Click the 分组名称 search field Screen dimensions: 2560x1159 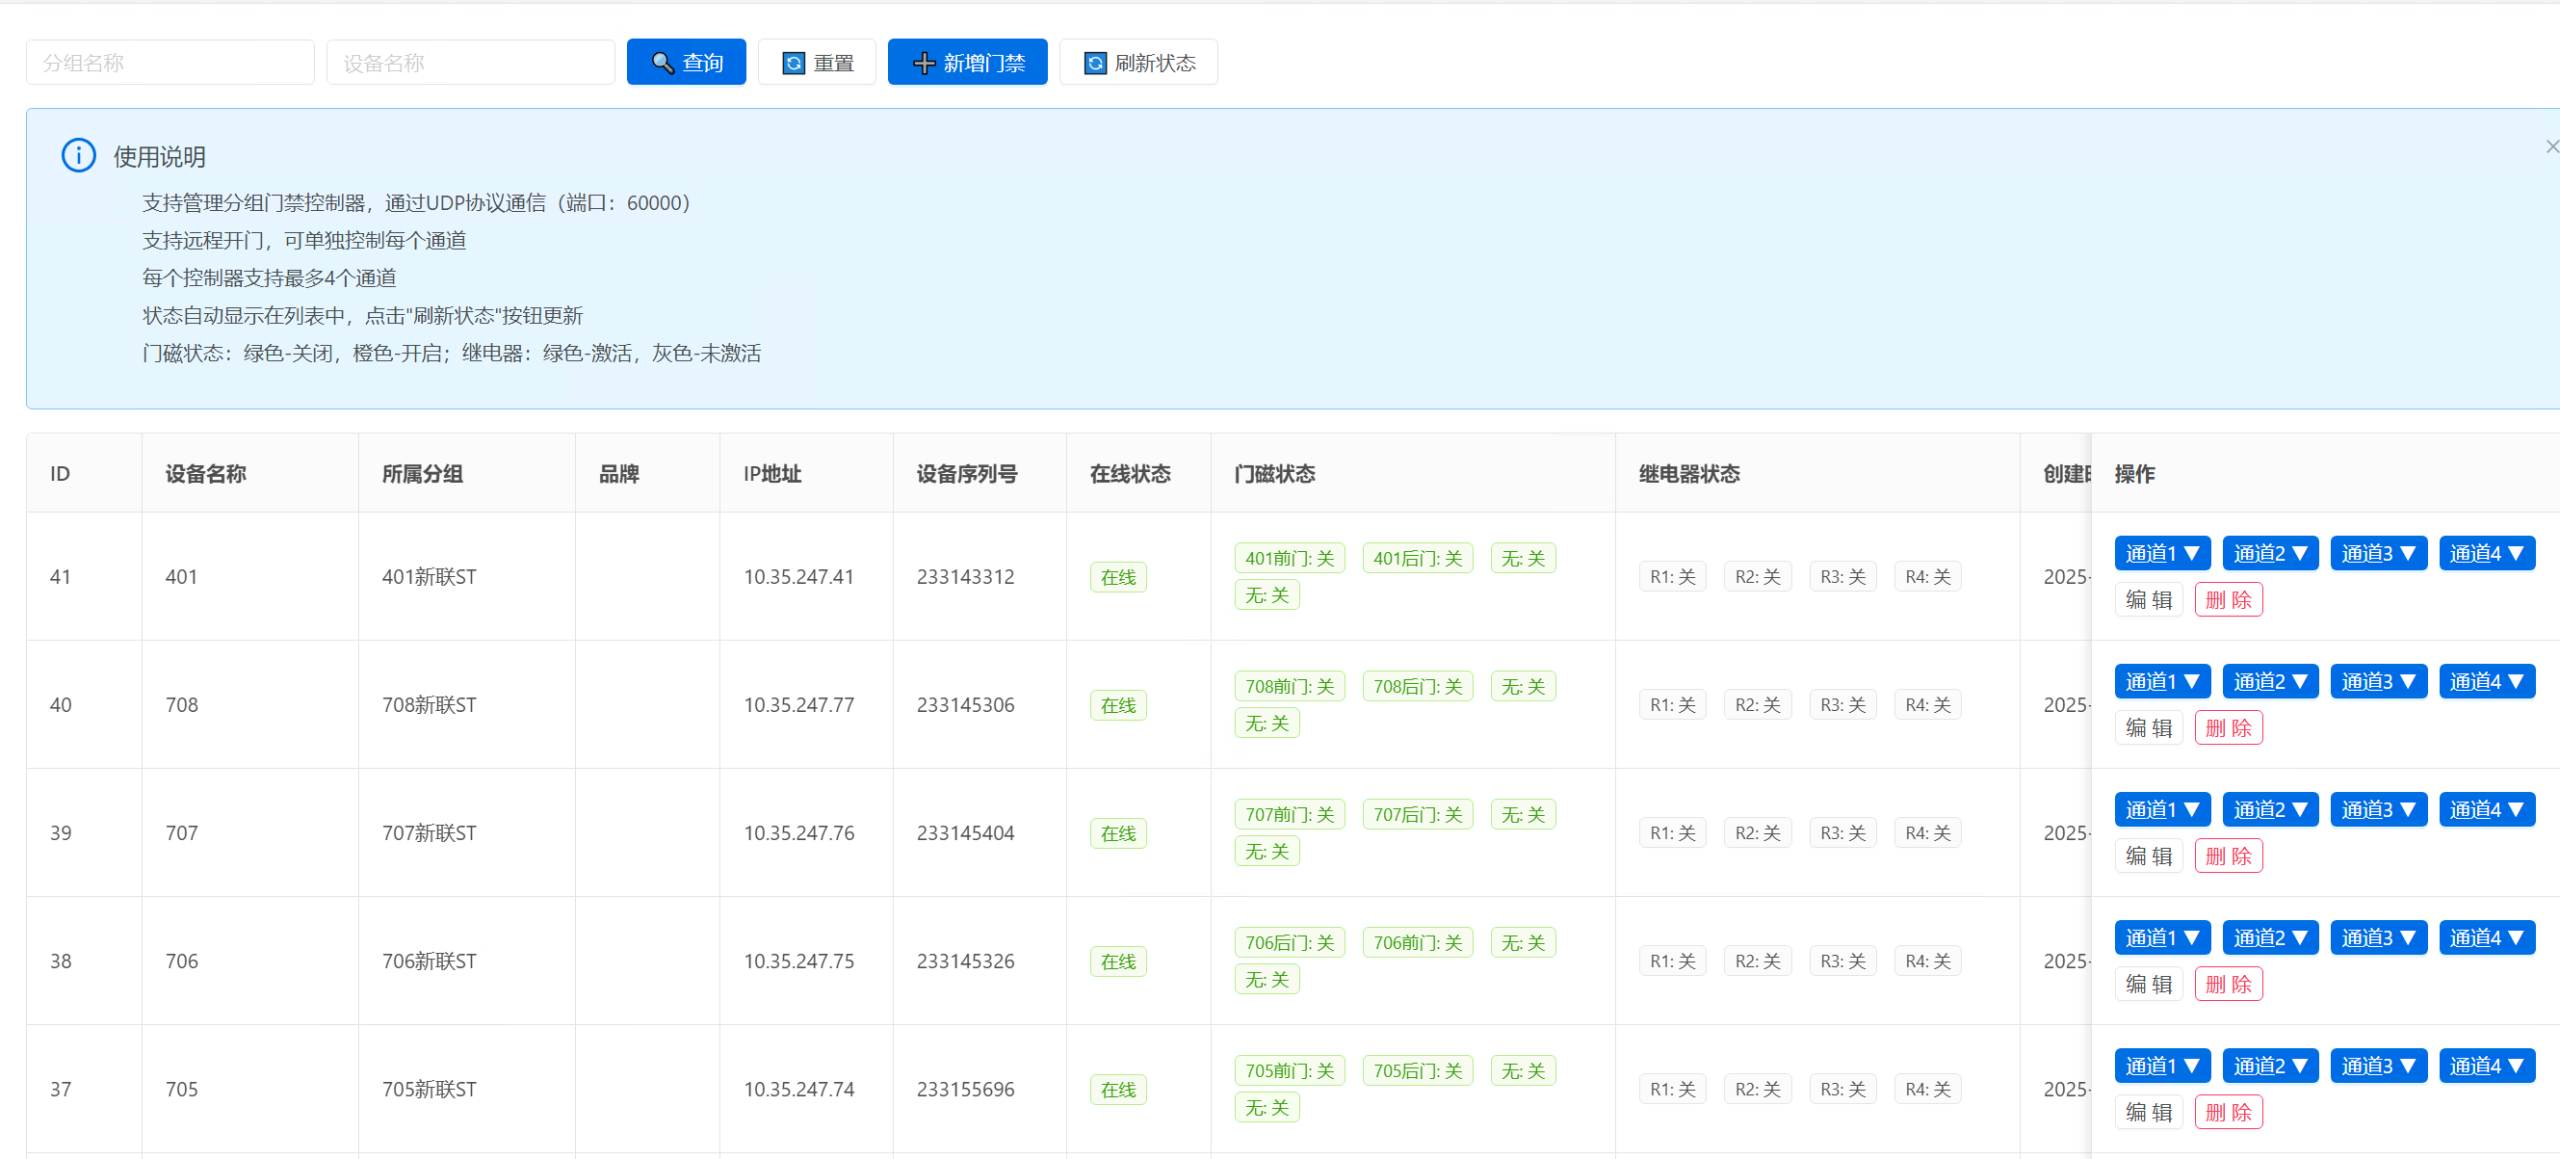point(170,63)
